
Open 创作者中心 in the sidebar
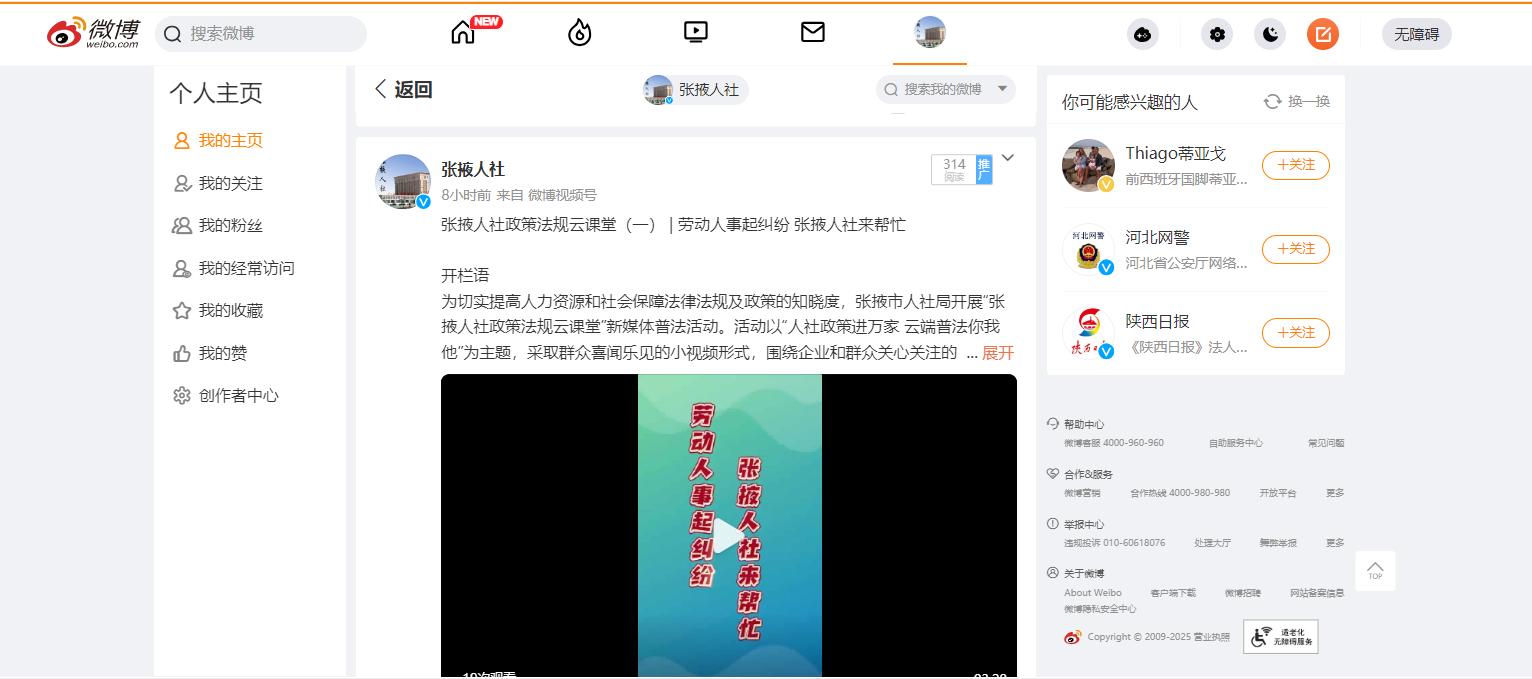[x=226, y=396]
